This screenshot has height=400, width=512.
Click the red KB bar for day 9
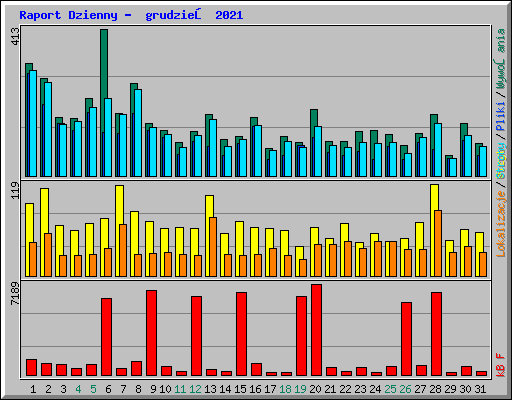click(151, 333)
